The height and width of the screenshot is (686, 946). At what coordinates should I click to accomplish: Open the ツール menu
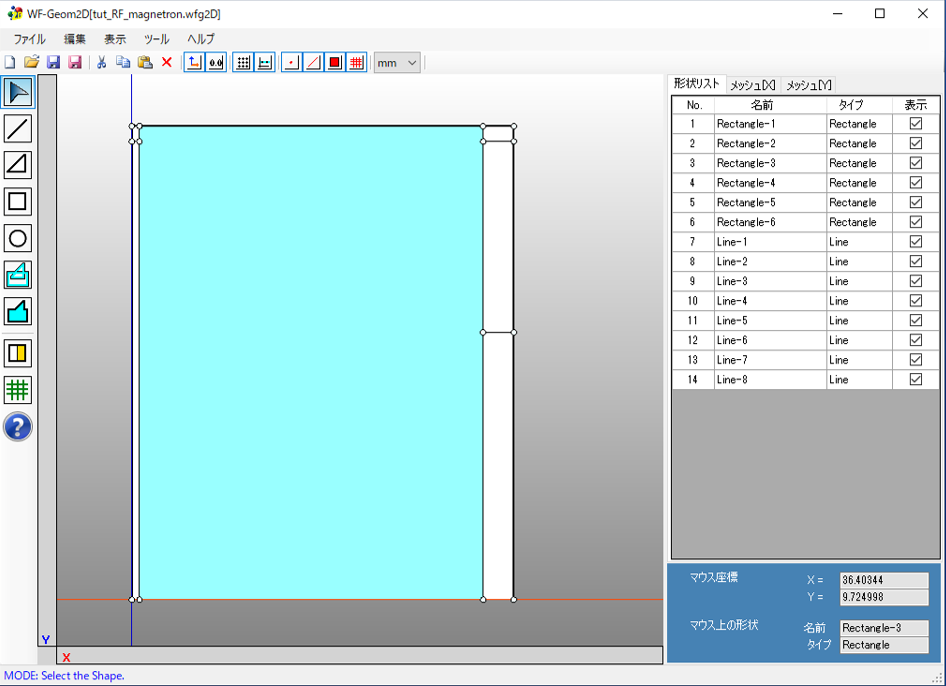pos(156,39)
